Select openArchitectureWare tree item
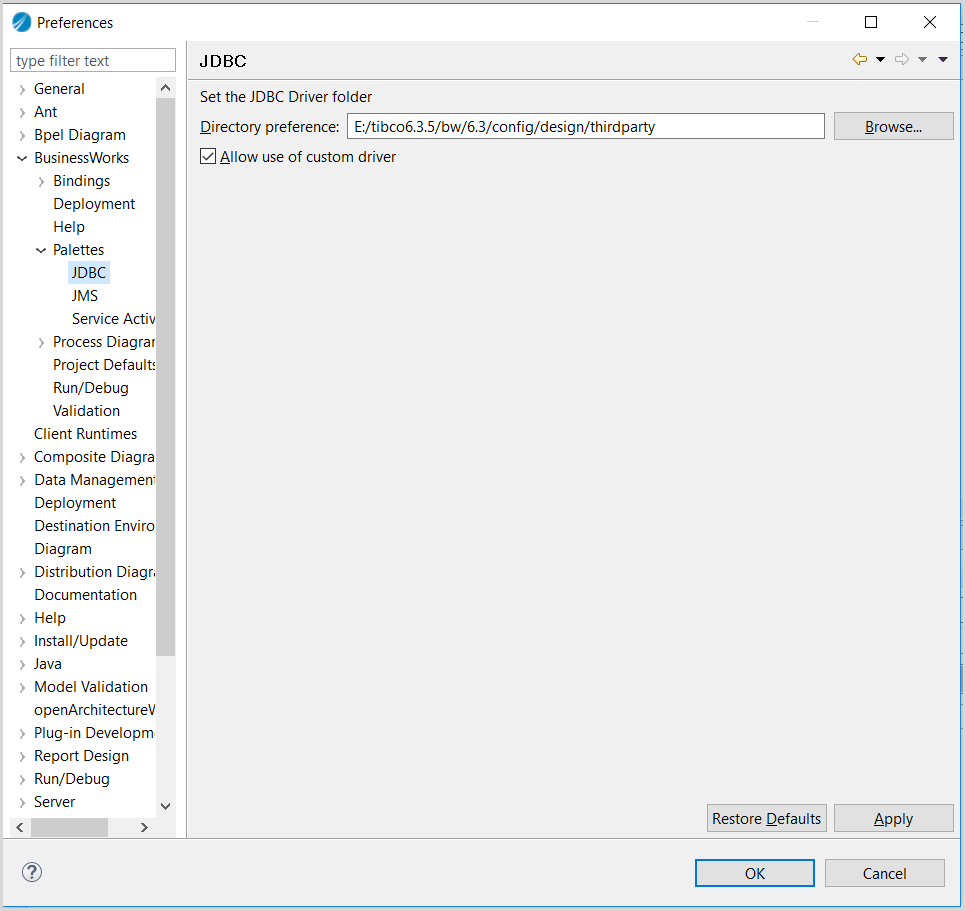This screenshot has height=911, width=966. (94, 710)
